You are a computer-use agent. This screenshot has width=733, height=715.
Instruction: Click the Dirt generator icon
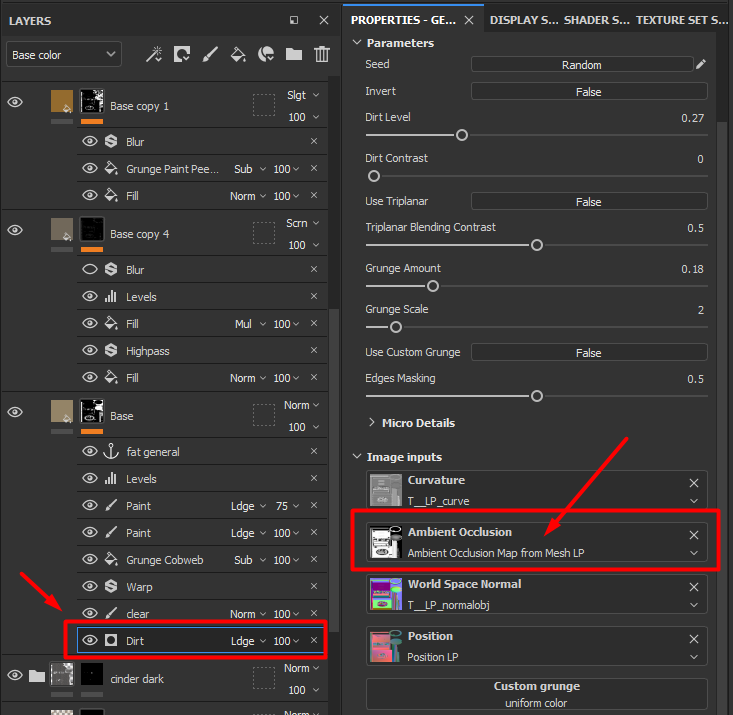coord(111,640)
